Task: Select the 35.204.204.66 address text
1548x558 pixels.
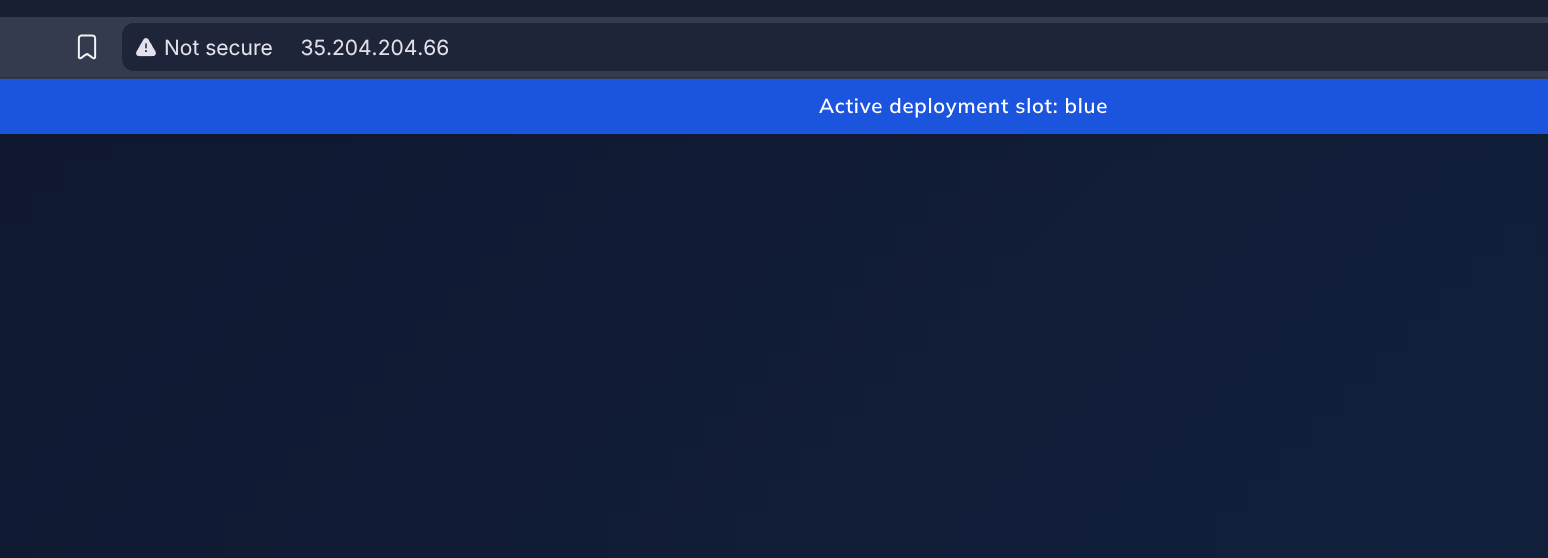Action: coord(375,47)
